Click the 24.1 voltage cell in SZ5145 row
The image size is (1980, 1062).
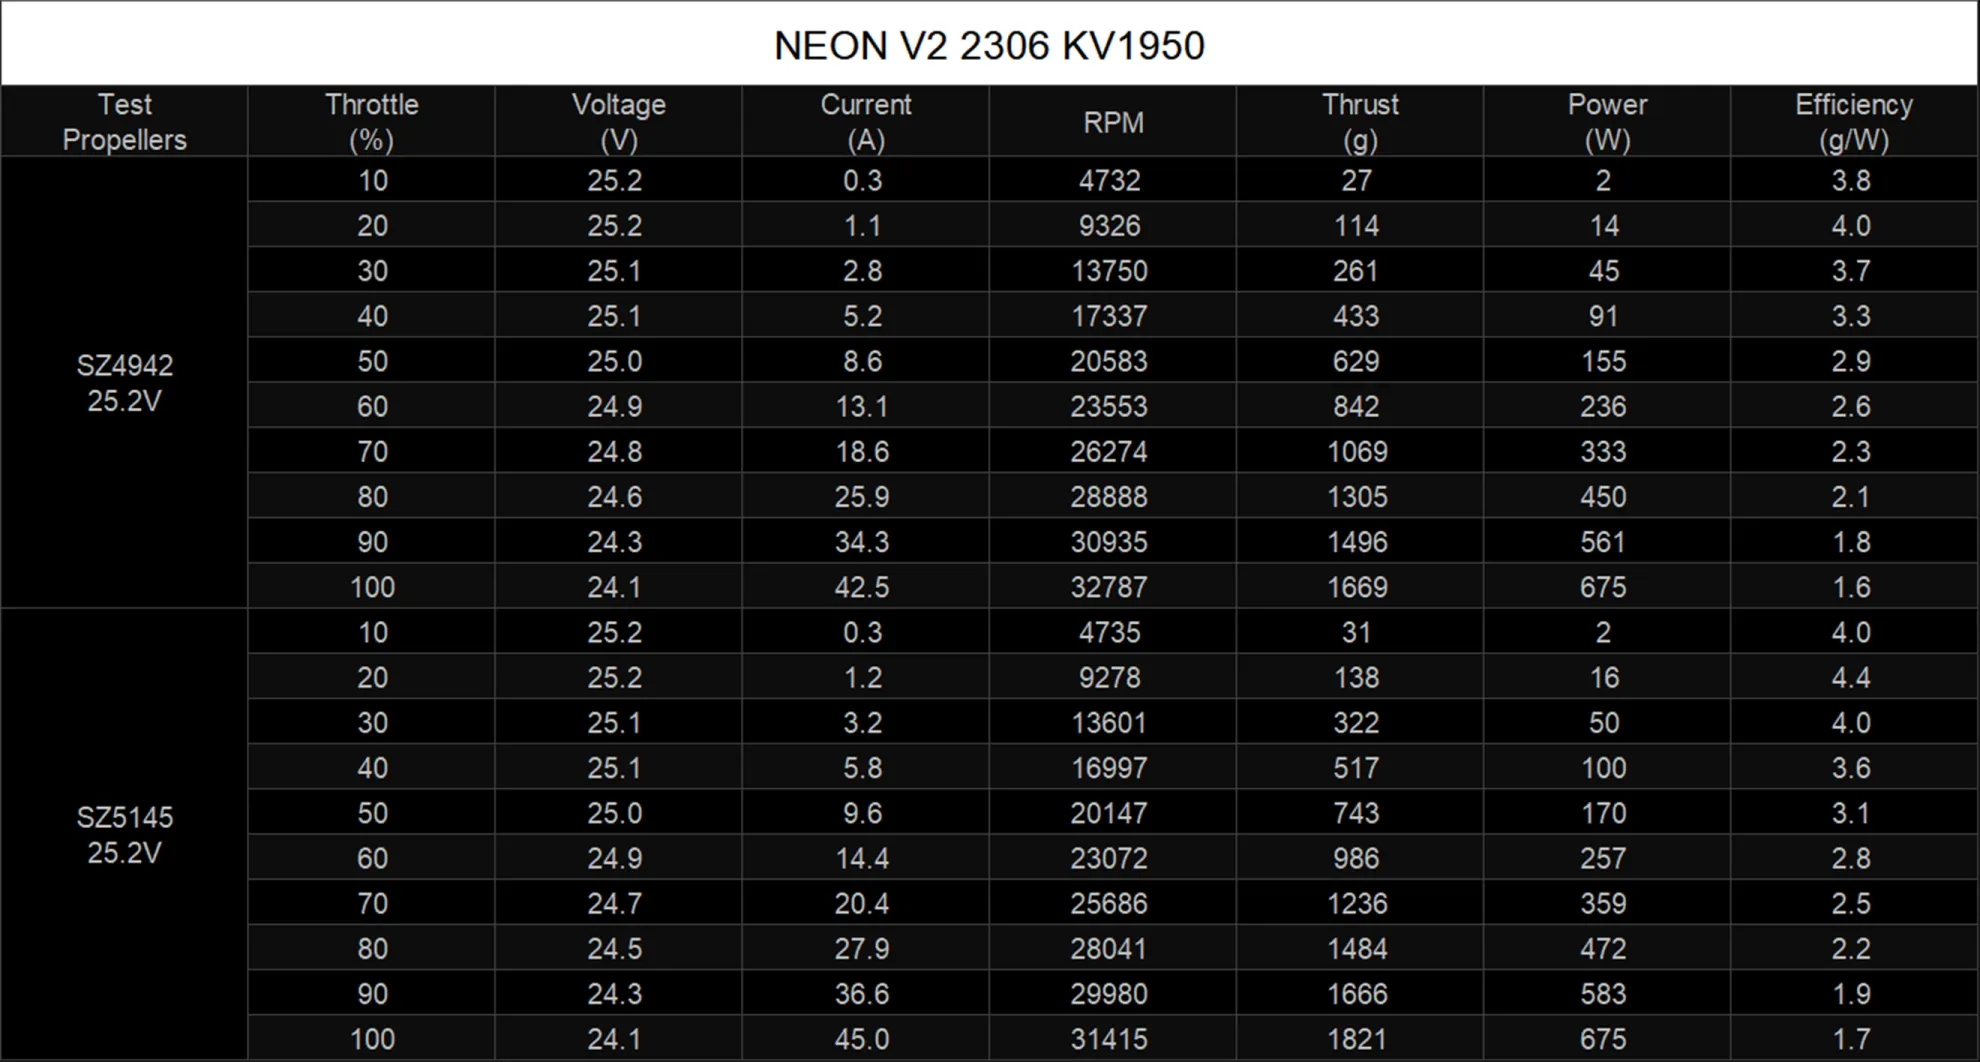coord(618,1038)
